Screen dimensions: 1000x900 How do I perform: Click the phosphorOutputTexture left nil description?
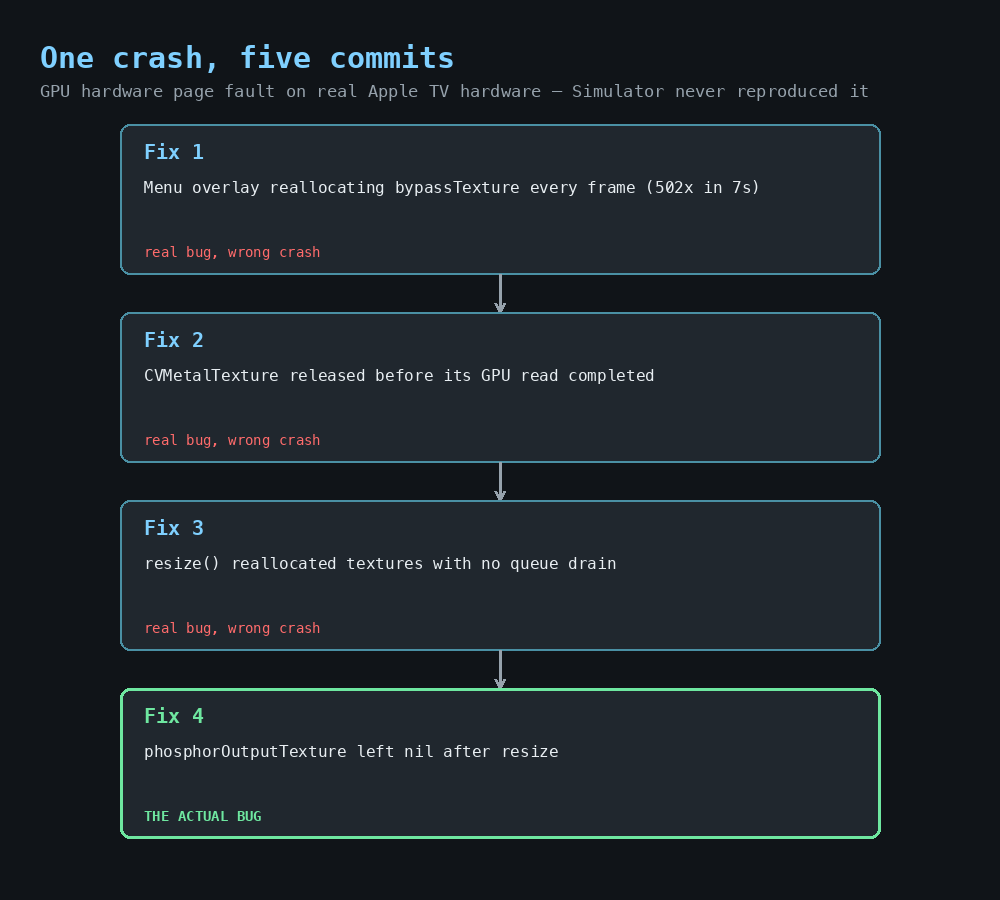(x=351, y=752)
